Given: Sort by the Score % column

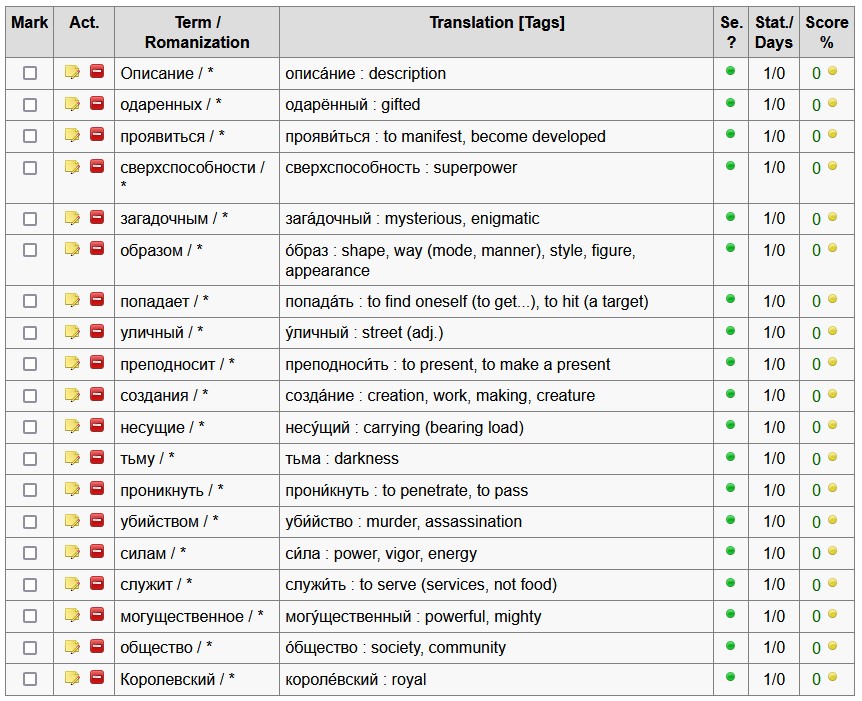Looking at the screenshot, I should click(x=826, y=32).
